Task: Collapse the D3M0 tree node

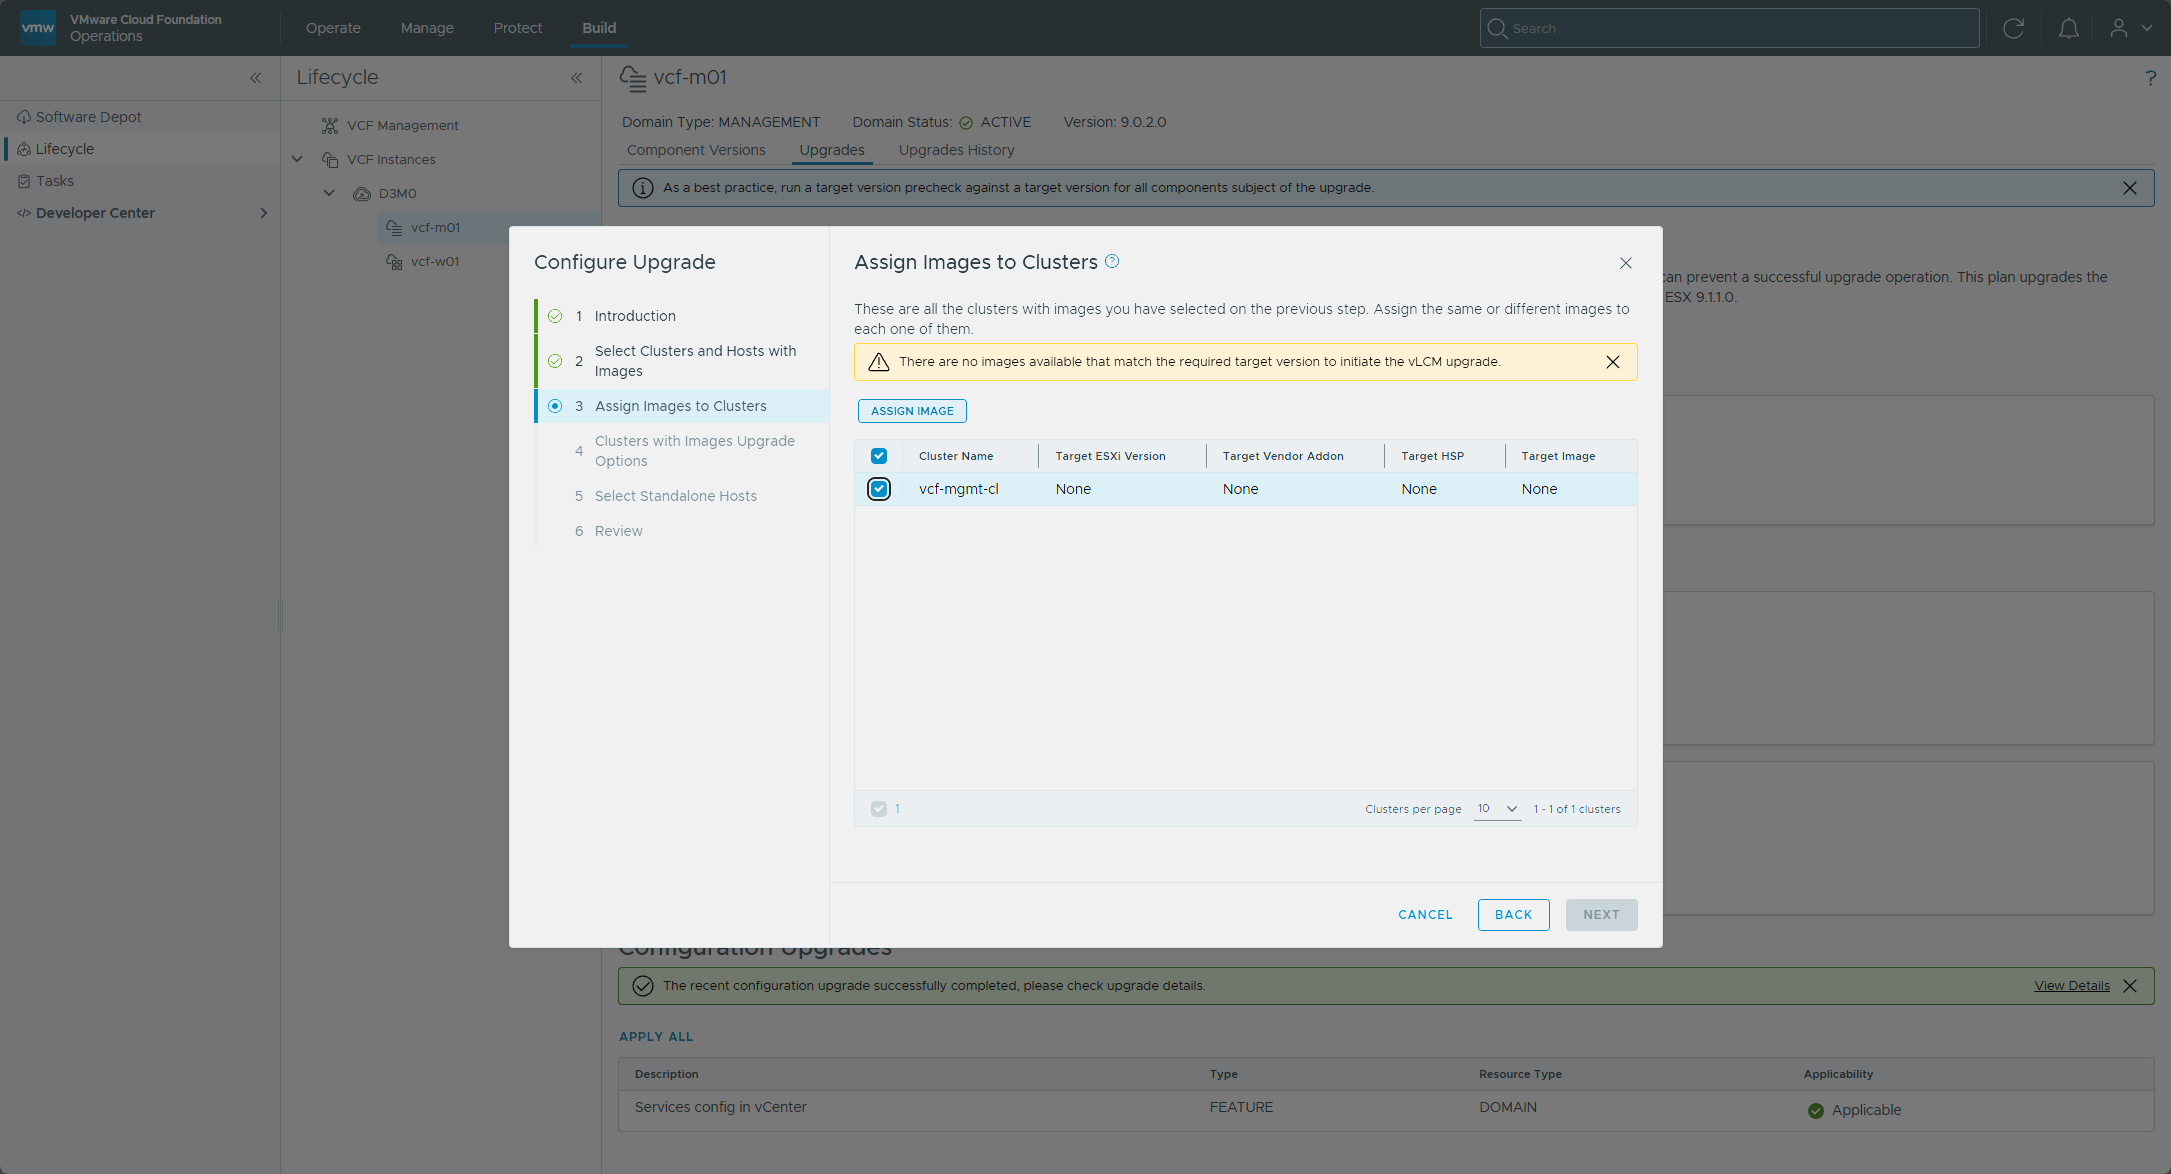Action: 329,193
